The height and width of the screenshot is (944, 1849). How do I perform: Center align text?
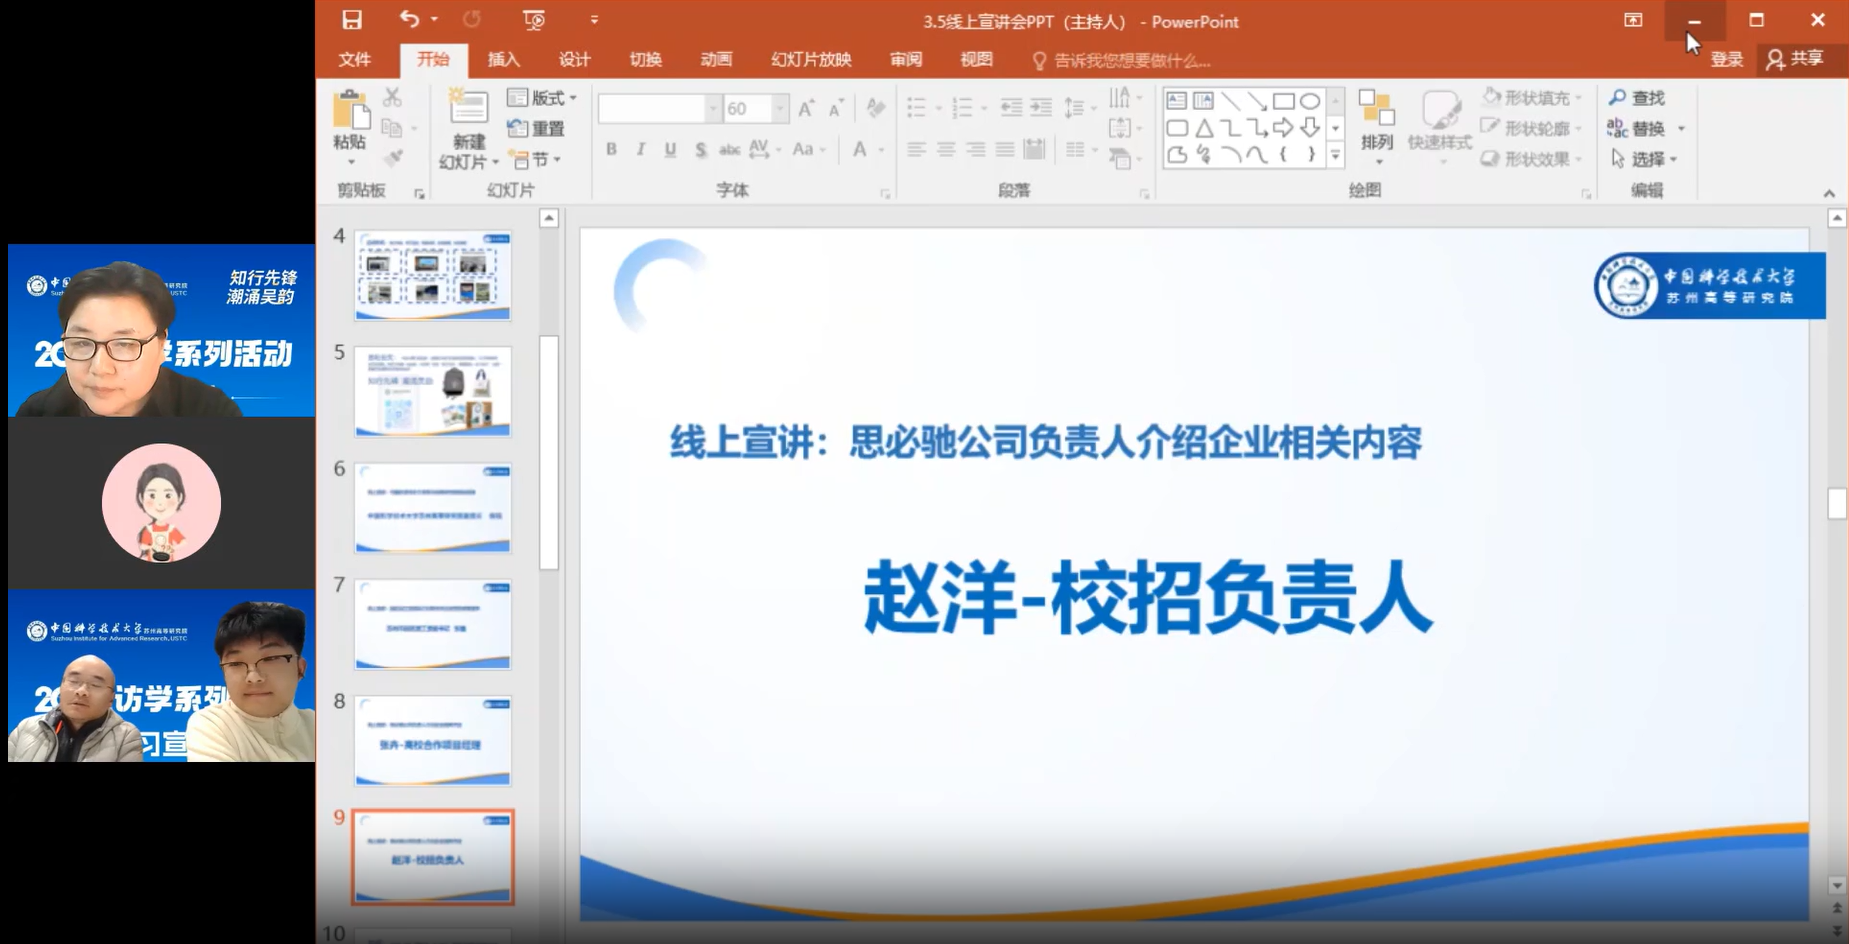(946, 150)
